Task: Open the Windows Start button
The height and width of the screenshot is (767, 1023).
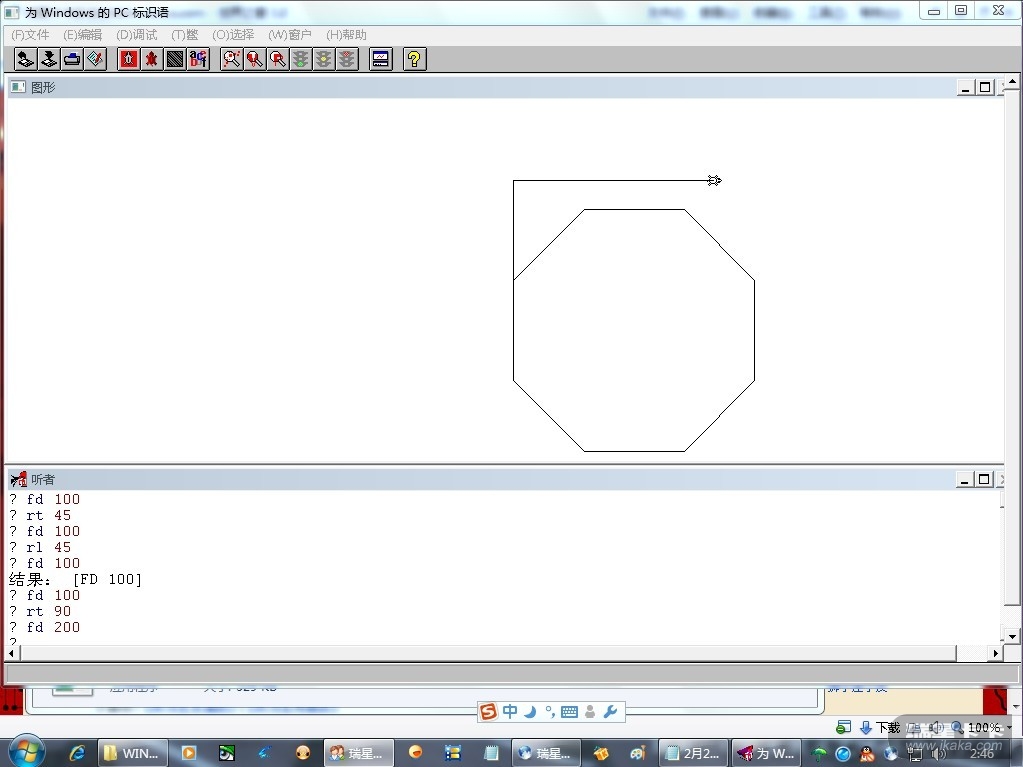Action: [26, 752]
